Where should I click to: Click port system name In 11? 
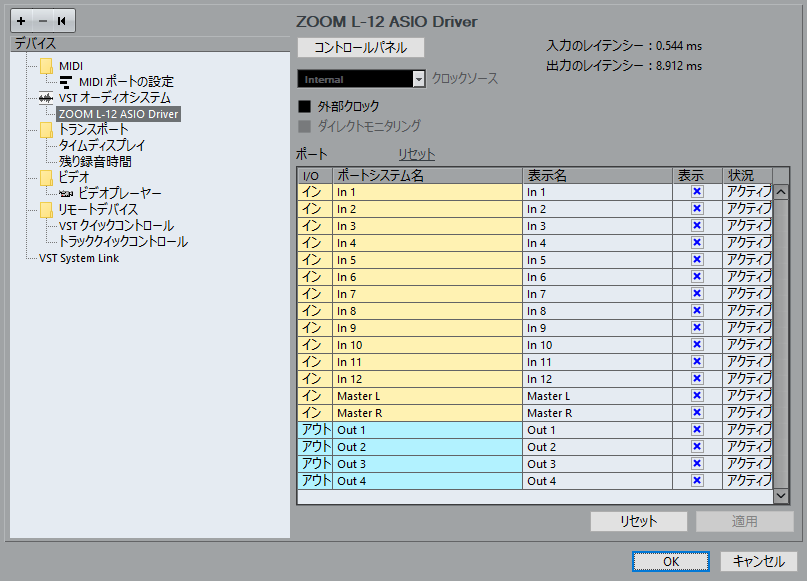(x=428, y=362)
